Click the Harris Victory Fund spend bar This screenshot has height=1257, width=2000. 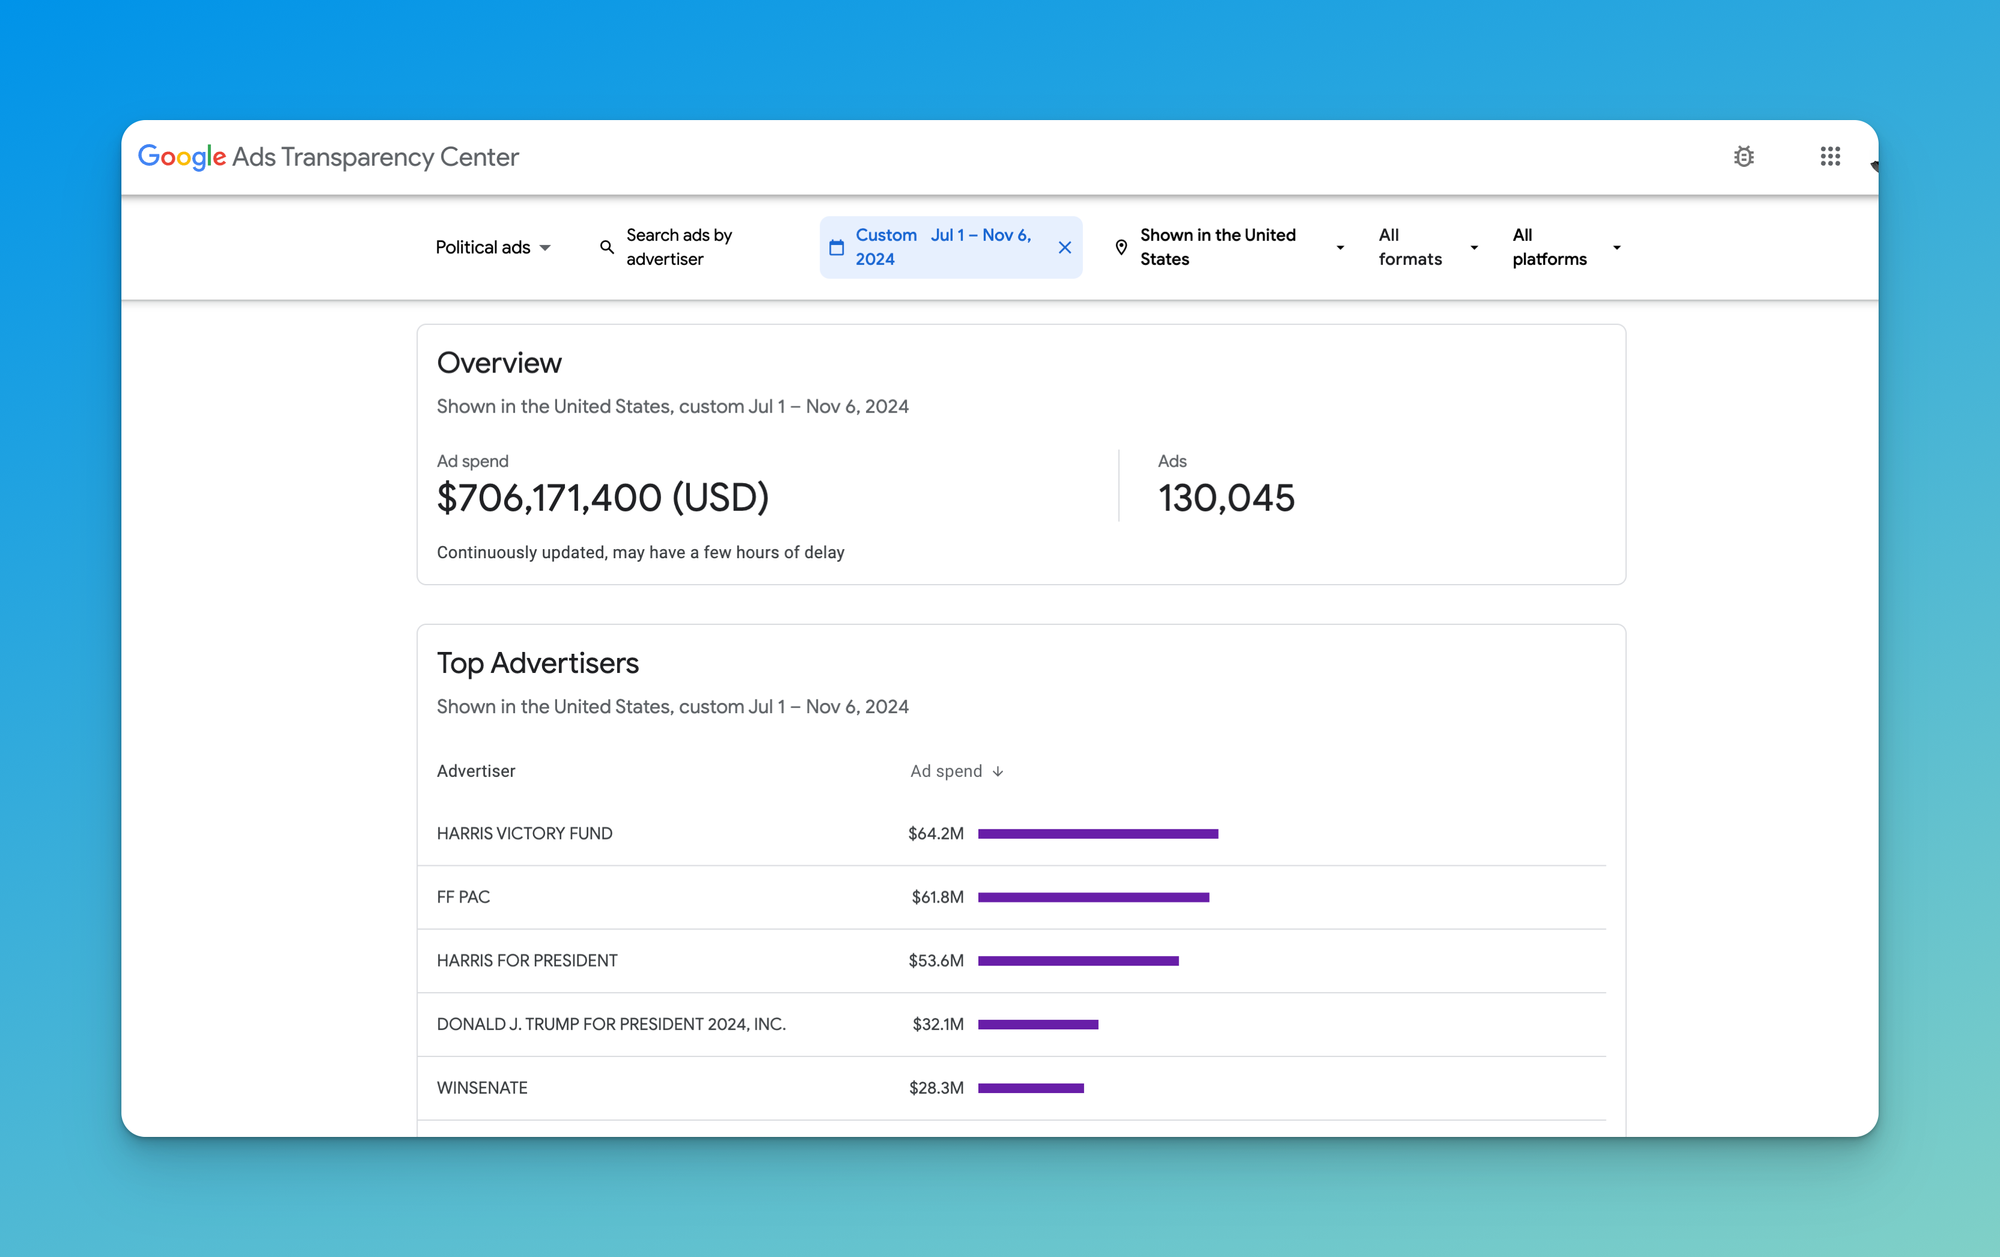(x=1098, y=833)
